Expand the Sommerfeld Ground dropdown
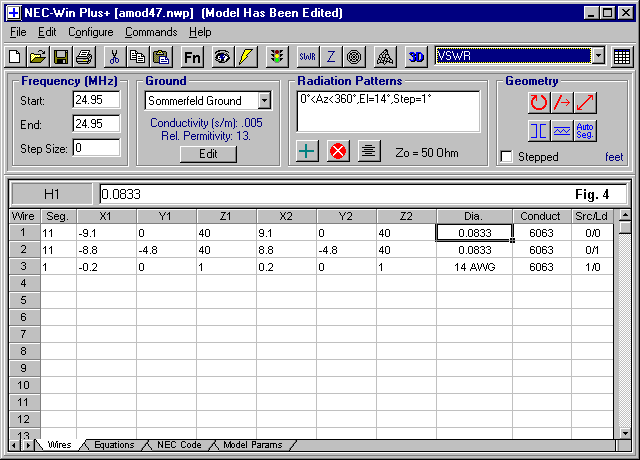The height and width of the screenshot is (460, 640). (264, 101)
